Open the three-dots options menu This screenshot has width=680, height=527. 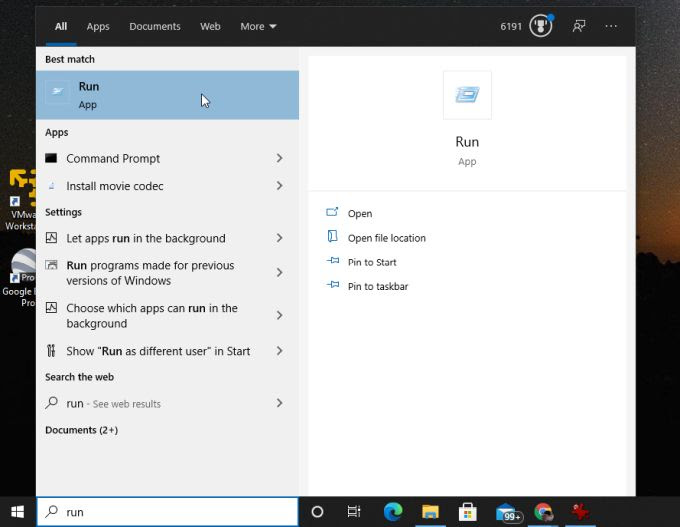(x=611, y=26)
